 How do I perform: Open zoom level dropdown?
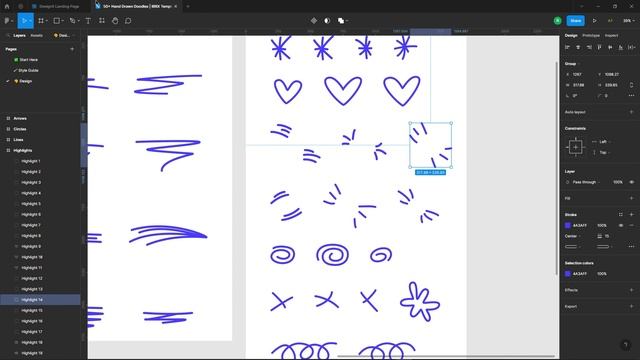pos(628,21)
